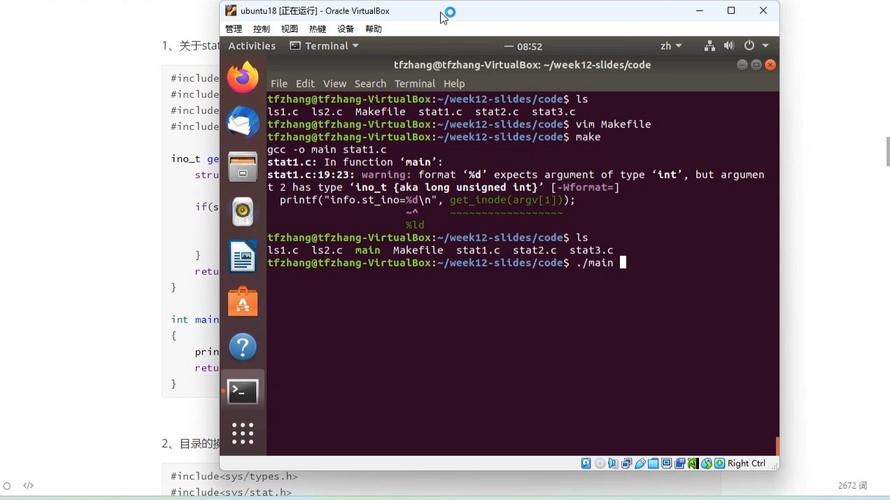Viewport: 890px width, 500px height.
Task: Open VirtualBox 管理 menu
Action: tap(233, 29)
